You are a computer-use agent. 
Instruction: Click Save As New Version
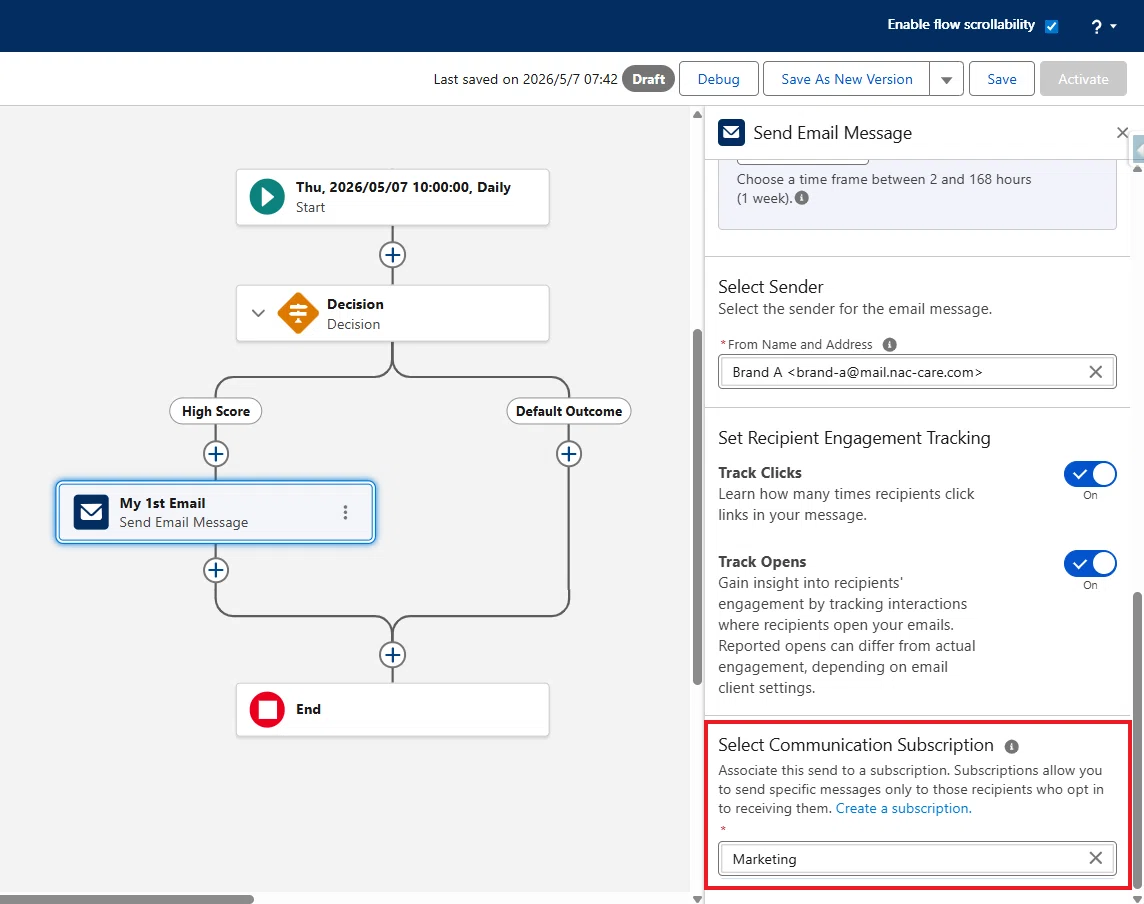point(846,79)
